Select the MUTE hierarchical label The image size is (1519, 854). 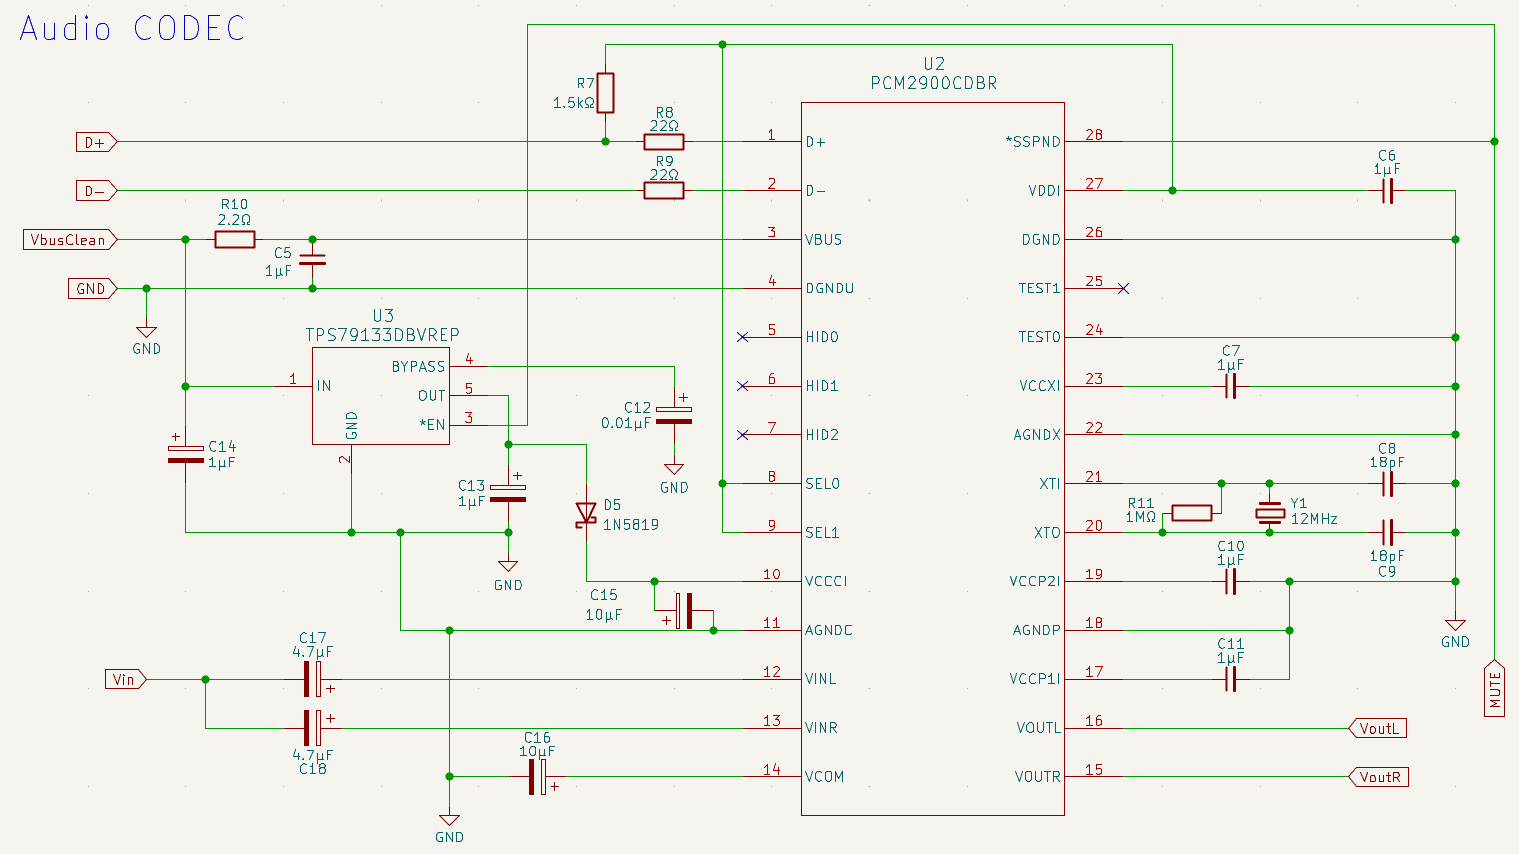[1495, 688]
